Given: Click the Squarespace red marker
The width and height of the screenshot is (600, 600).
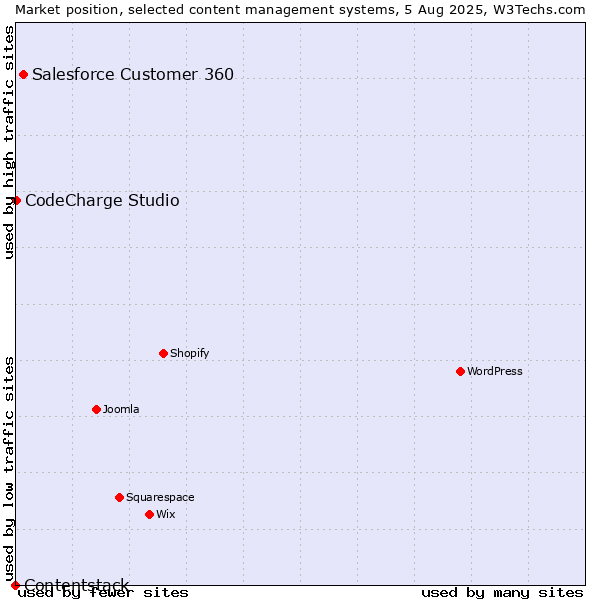Looking at the screenshot, I should (x=119, y=497).
